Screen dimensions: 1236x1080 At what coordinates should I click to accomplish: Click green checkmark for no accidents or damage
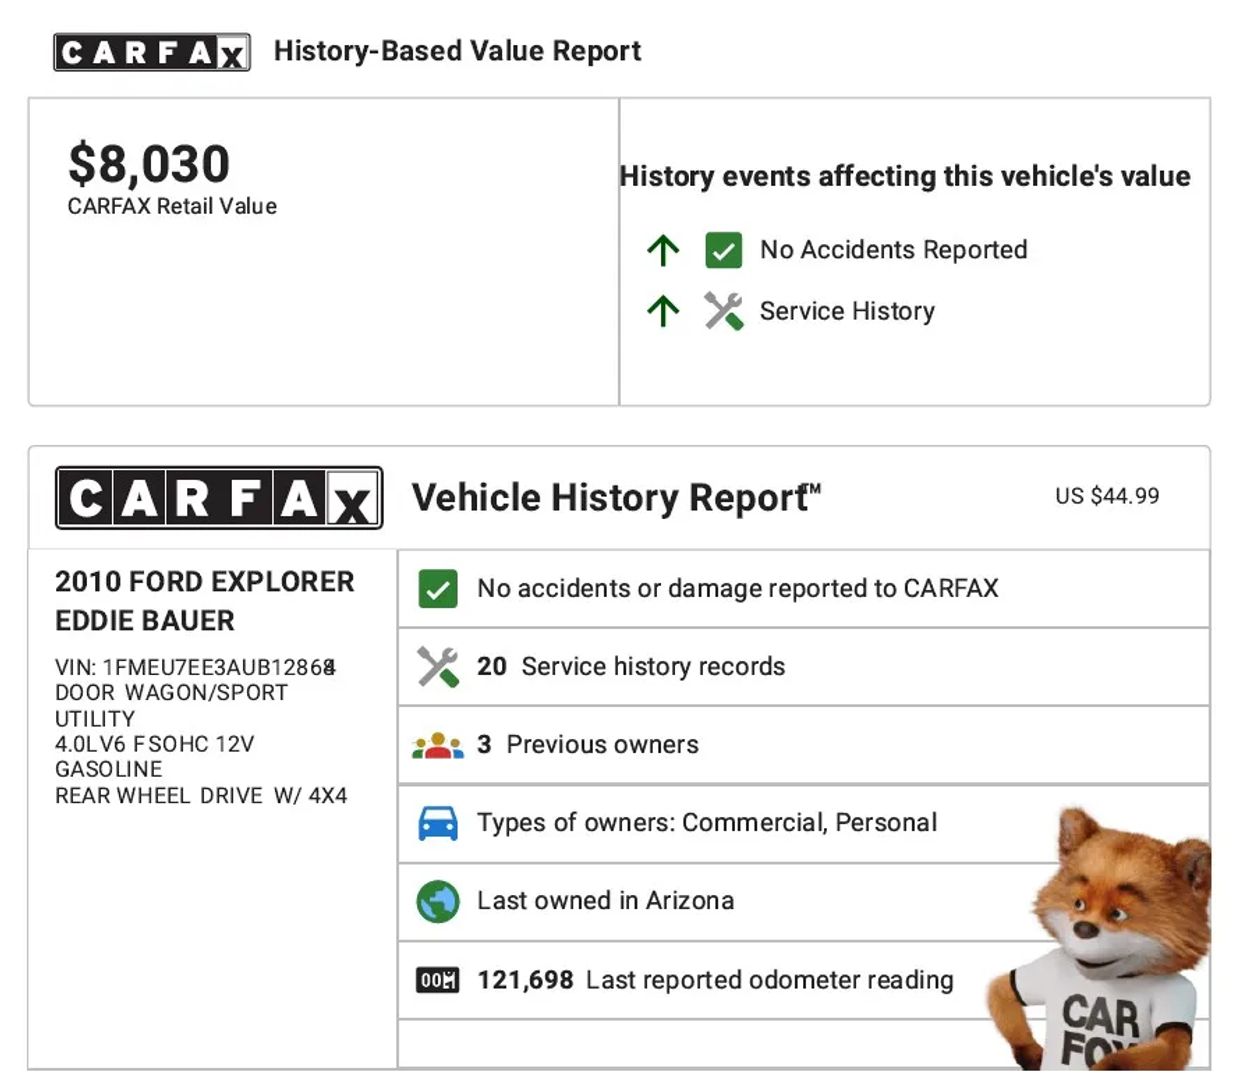(x=438, y=589)
